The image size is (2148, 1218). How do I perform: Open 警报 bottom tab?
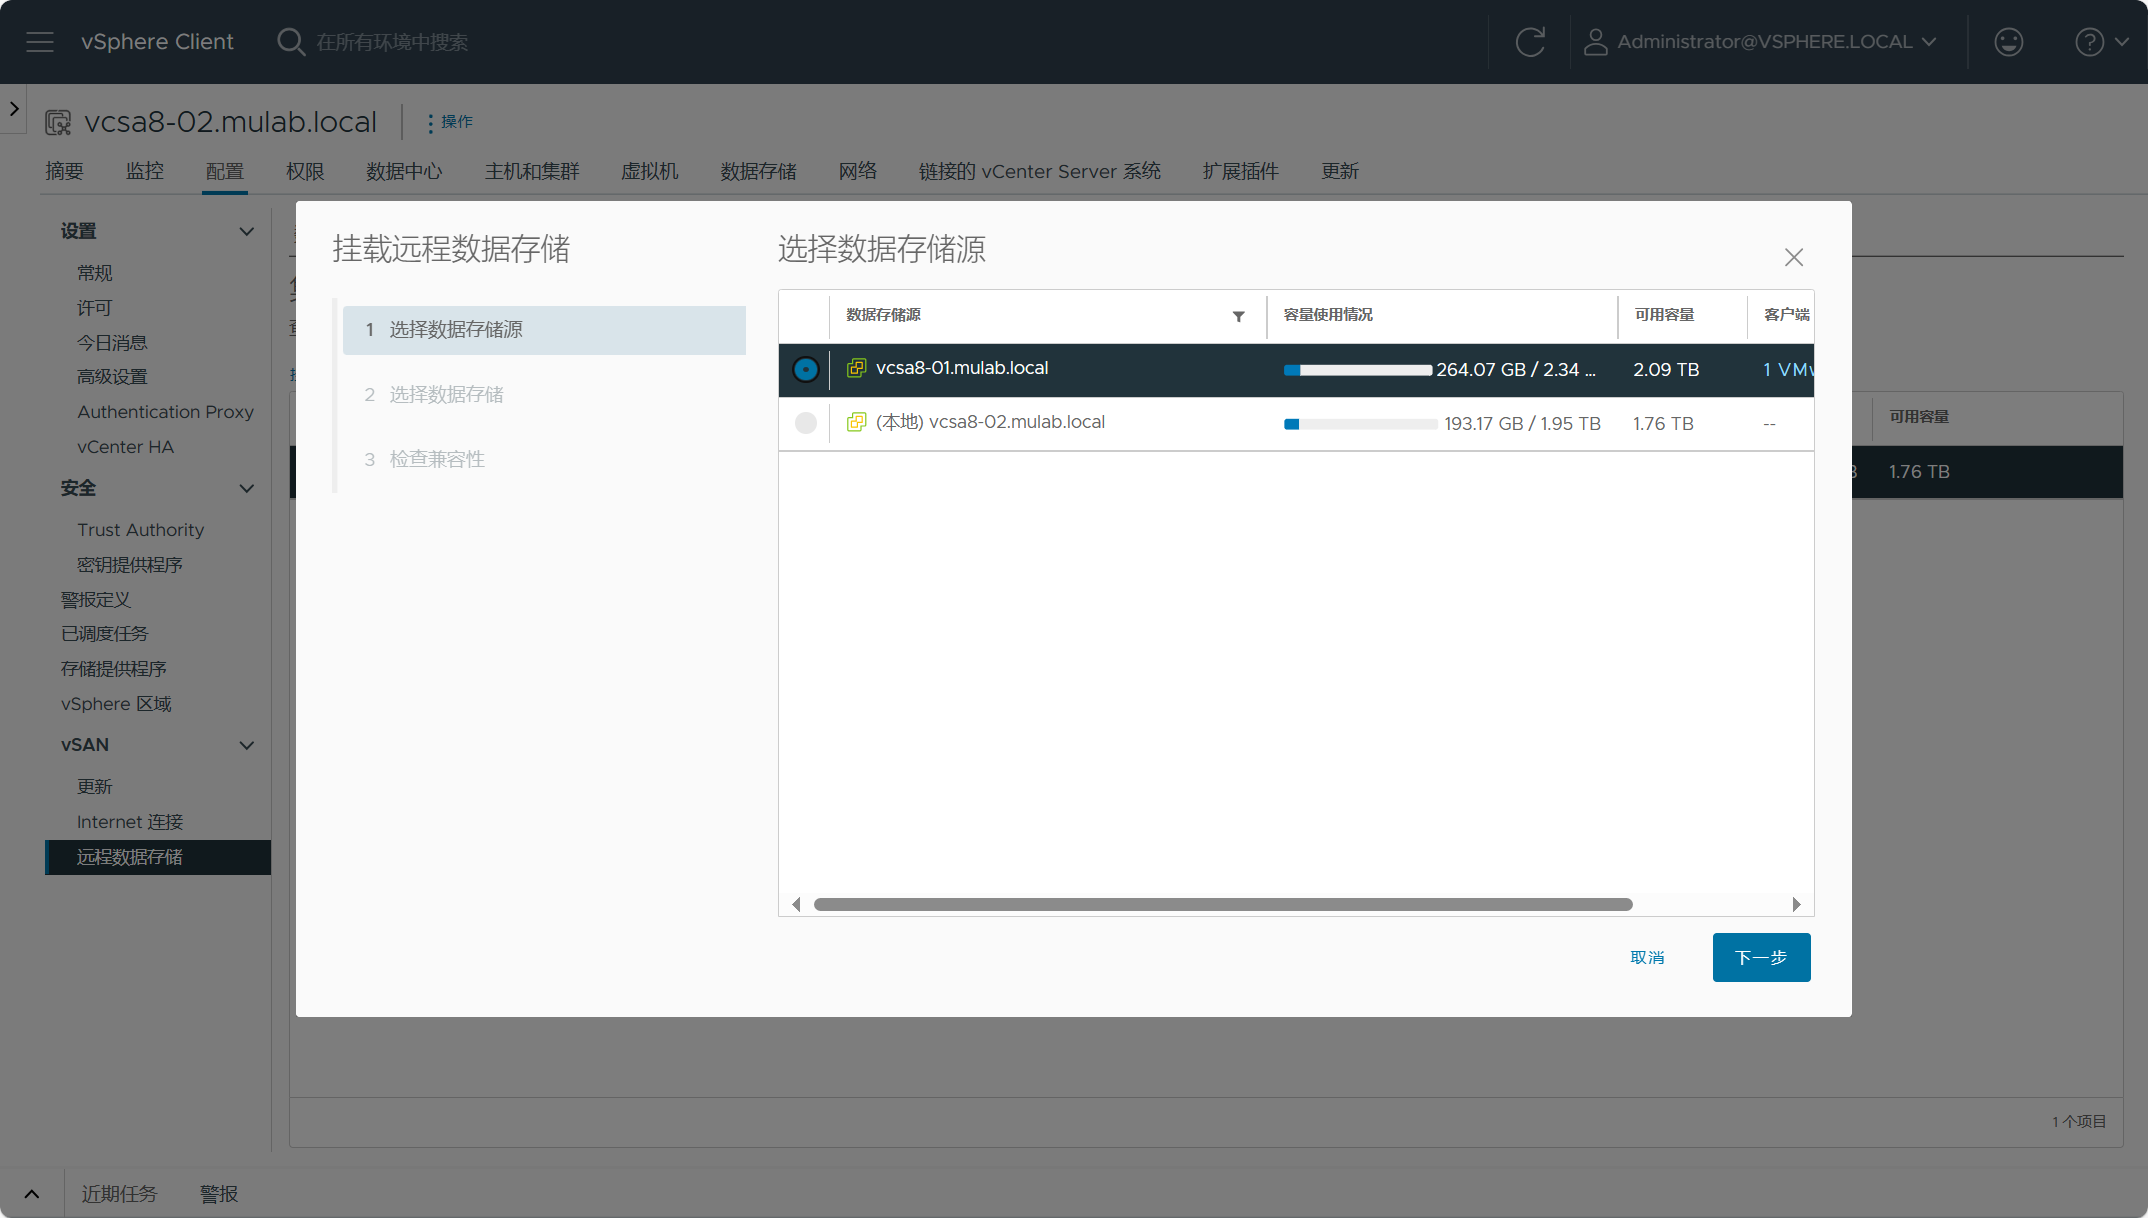[x=219, y=1194]
